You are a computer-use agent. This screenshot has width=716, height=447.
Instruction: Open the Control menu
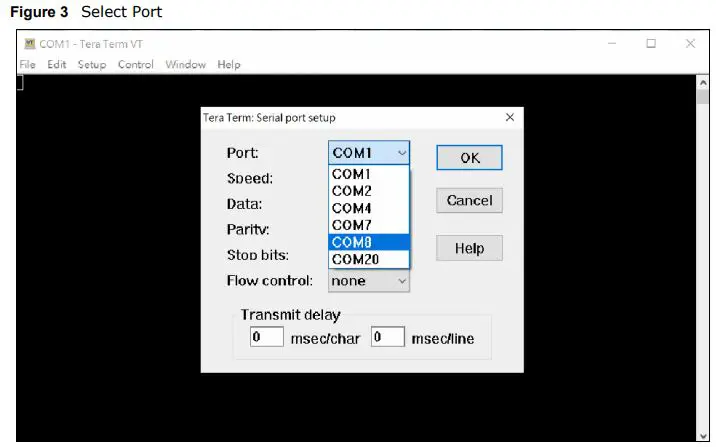click(136, 64)
